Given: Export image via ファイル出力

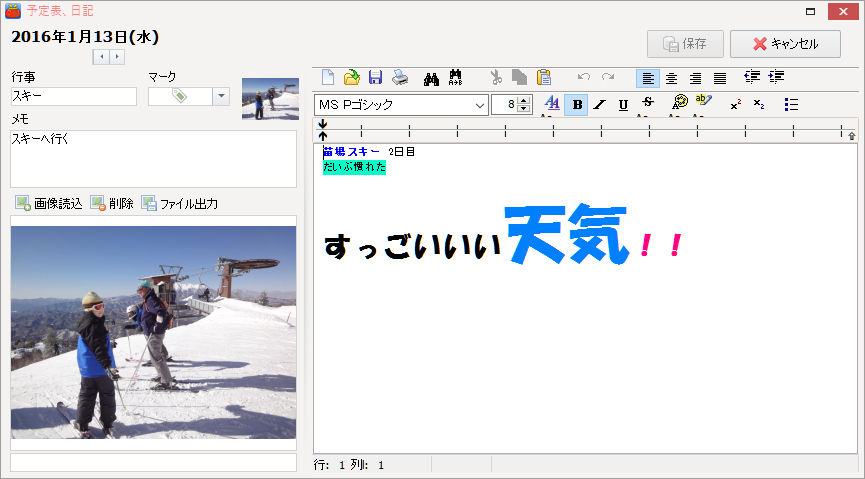Looking at the screenshot, I should pos(180,204).
